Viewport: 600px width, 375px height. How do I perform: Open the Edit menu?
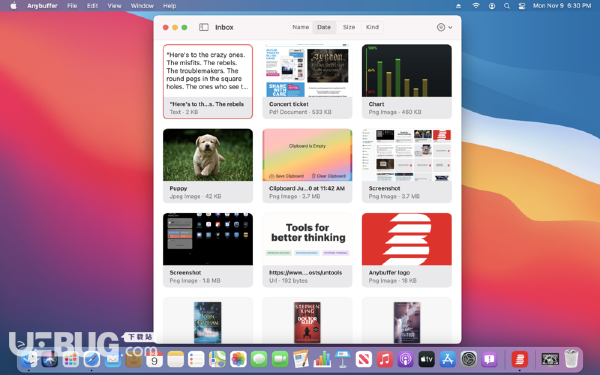92,6
